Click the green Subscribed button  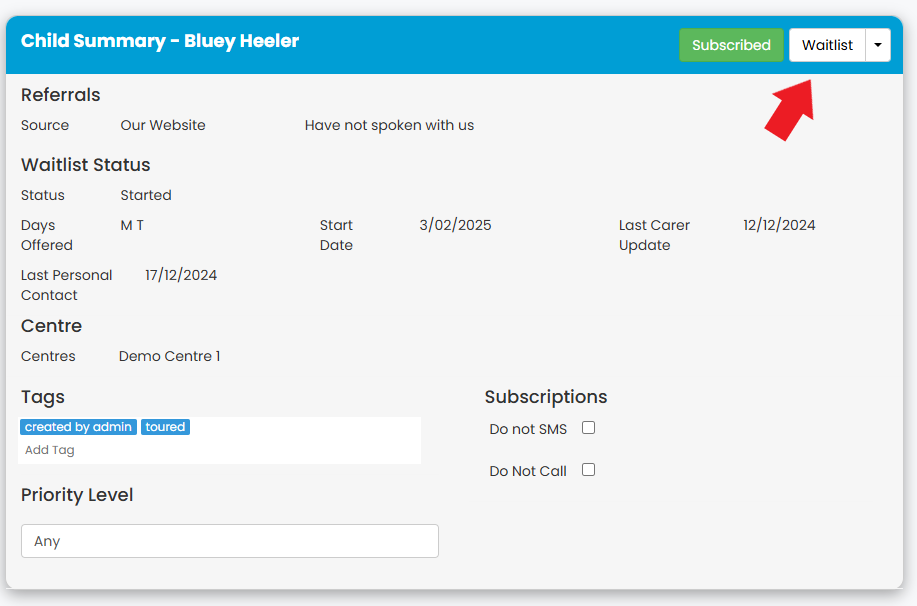tap(731, 45)
